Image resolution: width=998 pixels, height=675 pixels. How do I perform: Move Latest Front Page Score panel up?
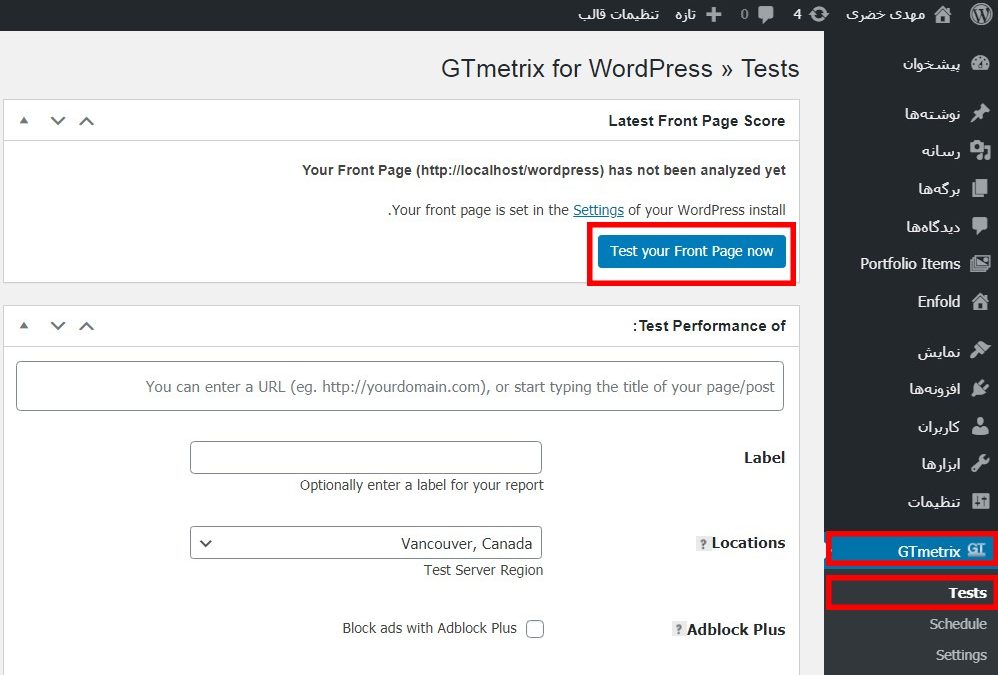coord(87,120)
